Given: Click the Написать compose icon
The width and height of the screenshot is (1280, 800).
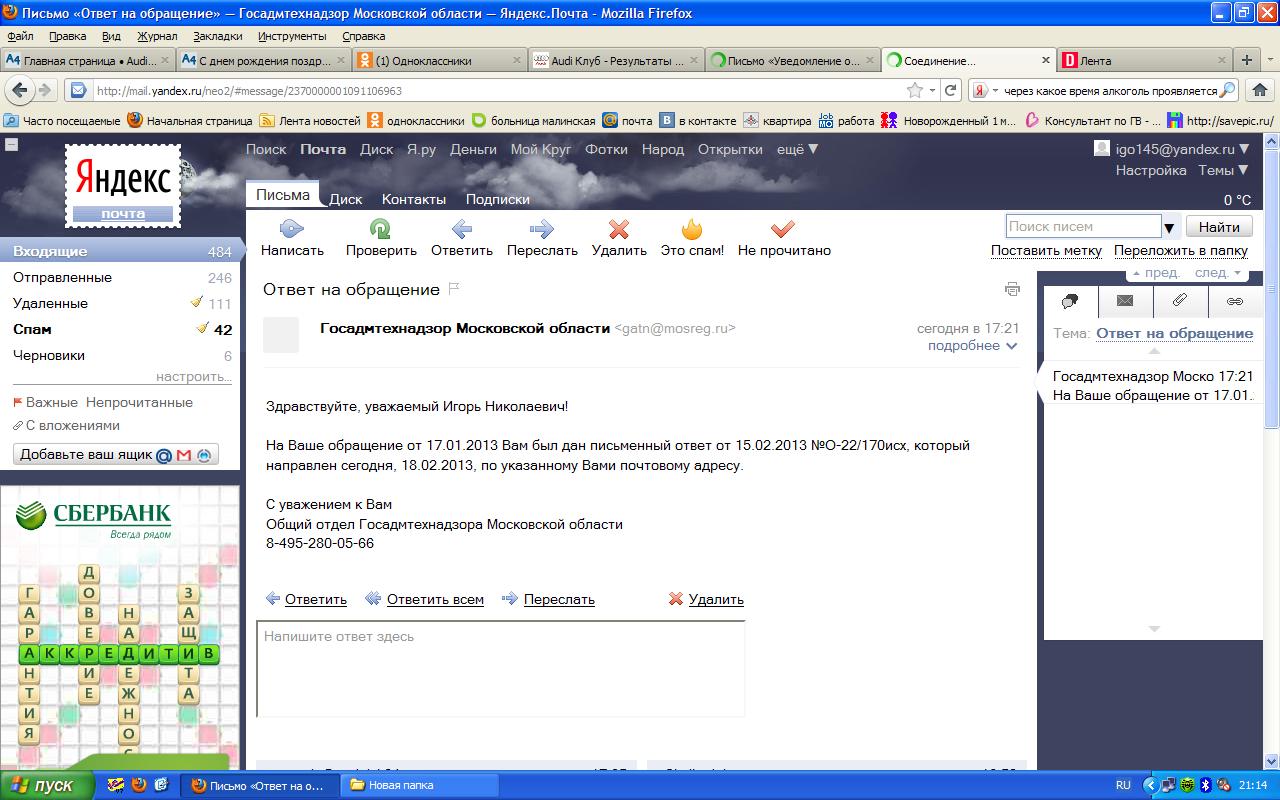Looking at the screenshot, I should coord(292,228).
